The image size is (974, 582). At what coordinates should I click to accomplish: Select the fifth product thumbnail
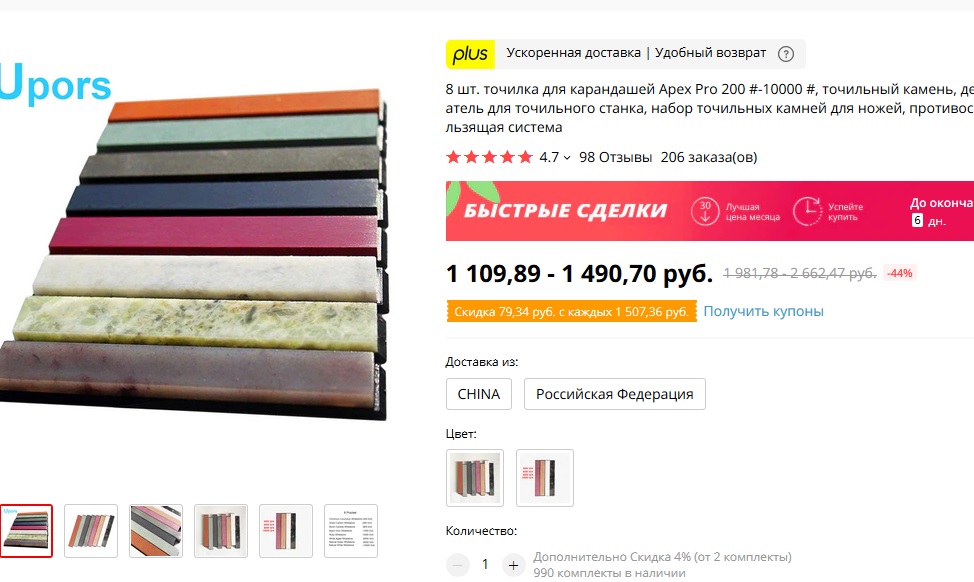[286, 531]
